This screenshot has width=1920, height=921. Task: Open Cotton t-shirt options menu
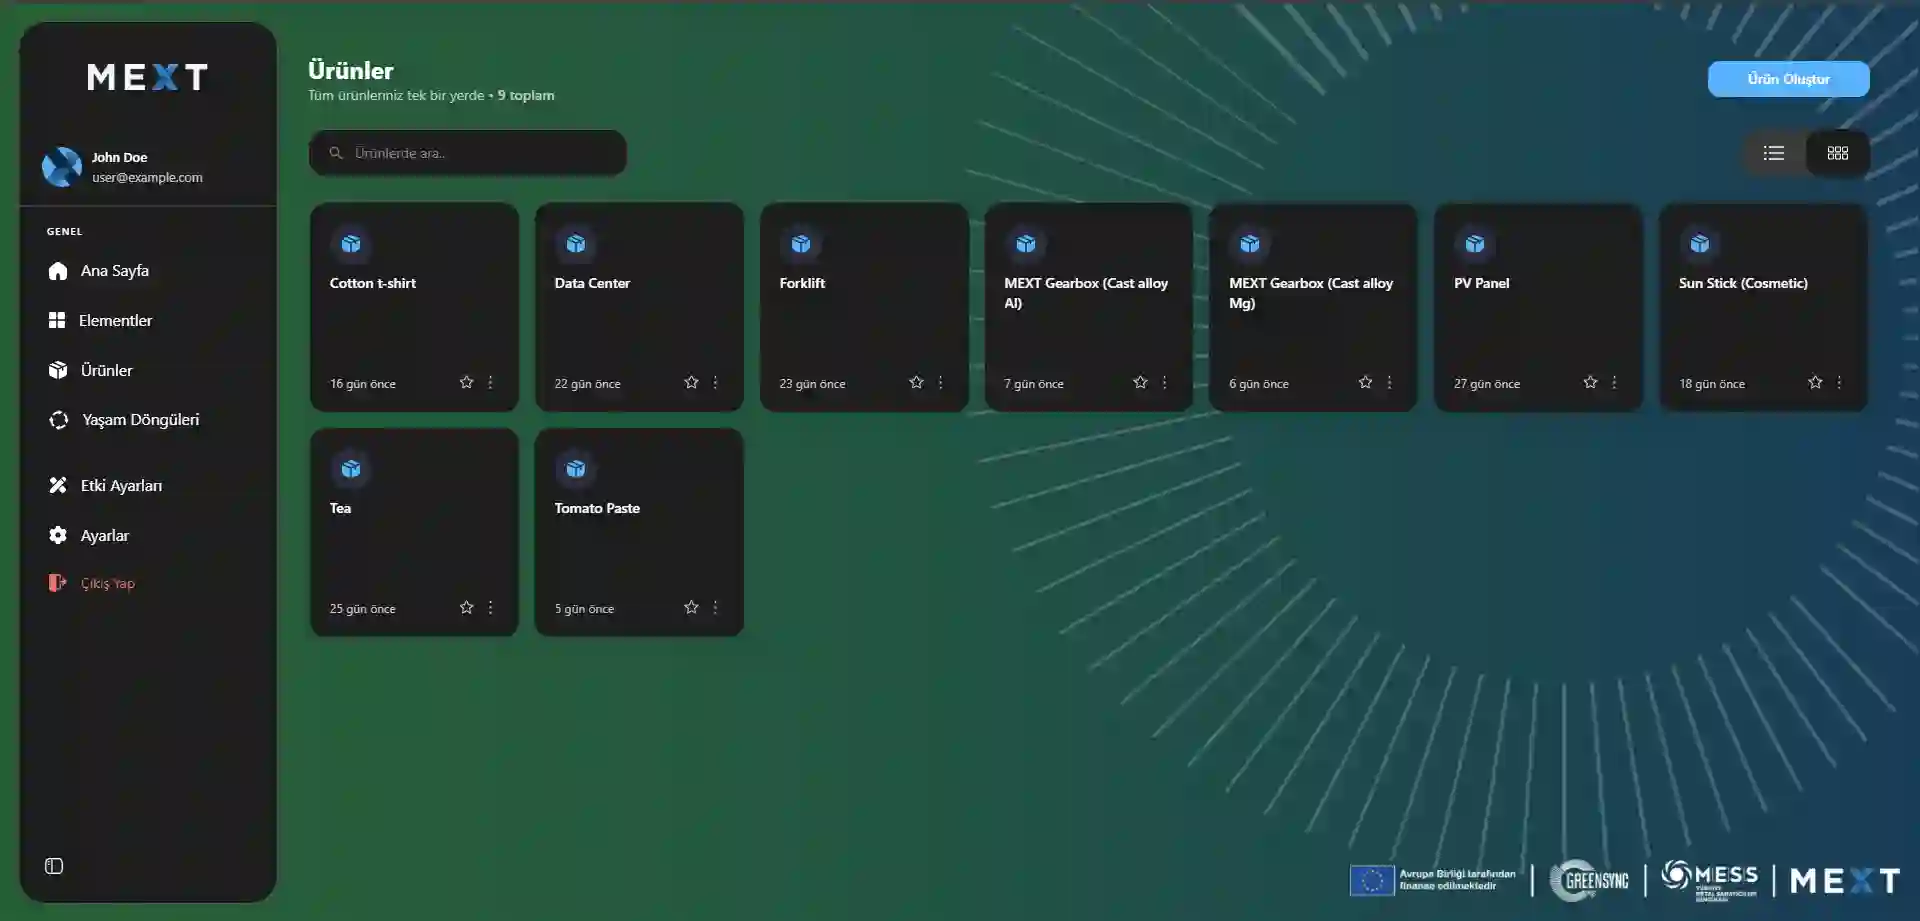pyautogui.click(x=490, y=382)
